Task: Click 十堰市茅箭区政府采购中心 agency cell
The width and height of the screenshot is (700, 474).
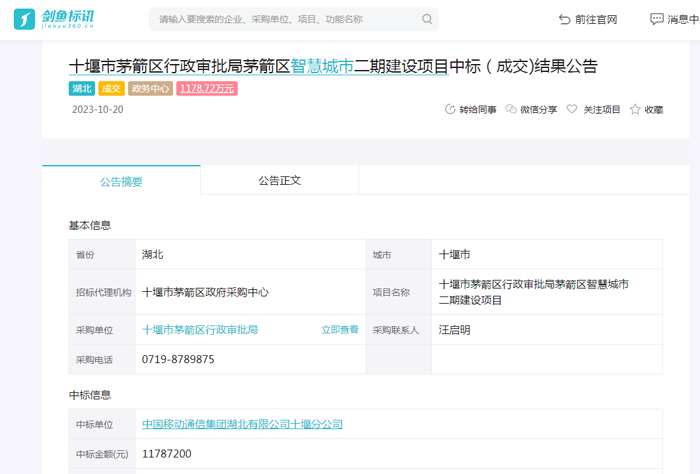Action: point(250,292)
